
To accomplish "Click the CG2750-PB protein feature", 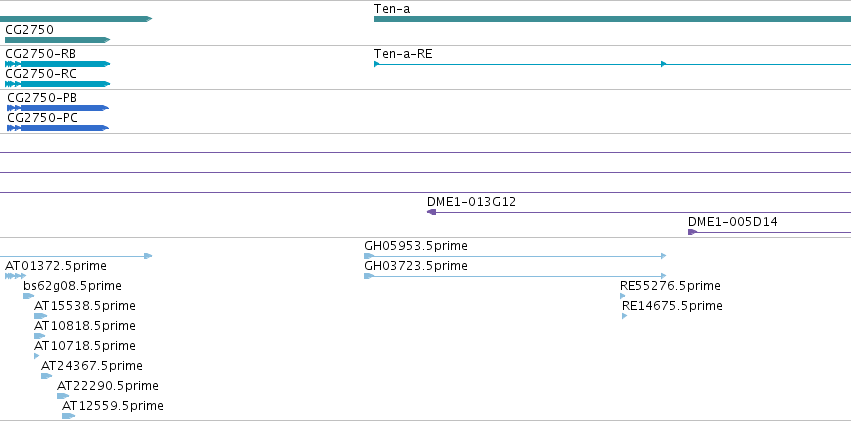I will (x=58, y=108).
